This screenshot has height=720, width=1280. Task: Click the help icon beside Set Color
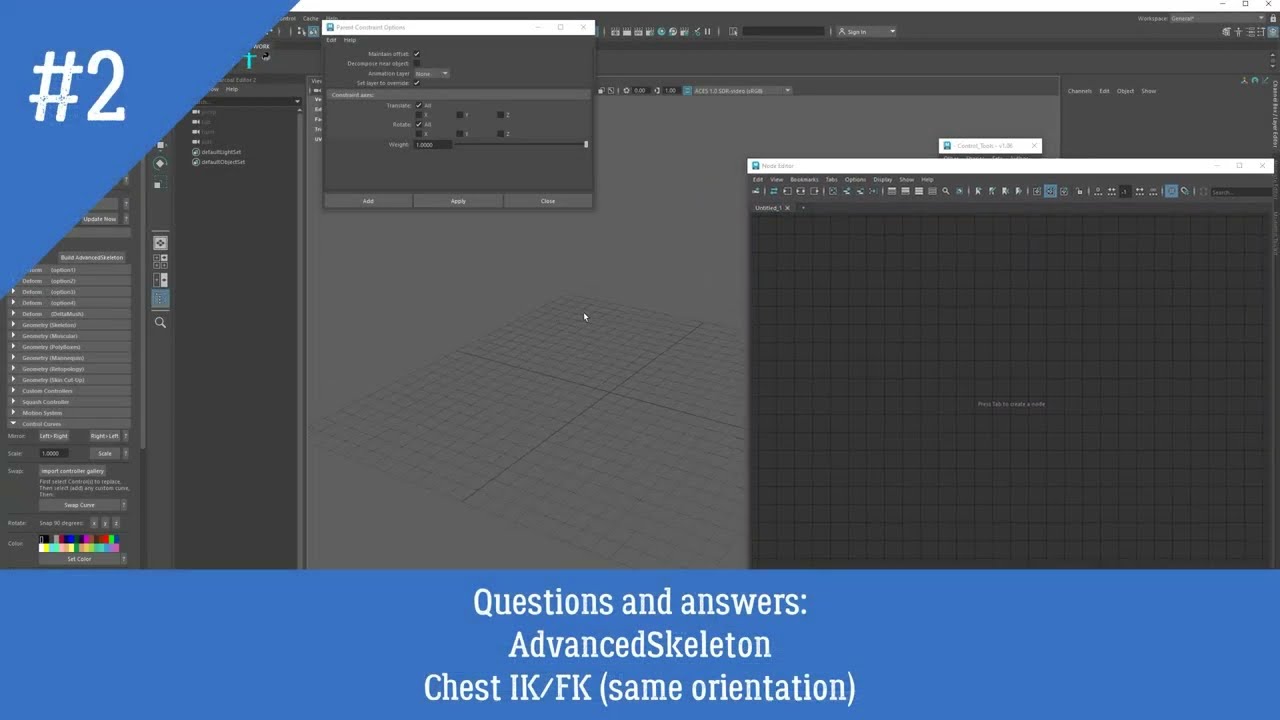[124, 559]
